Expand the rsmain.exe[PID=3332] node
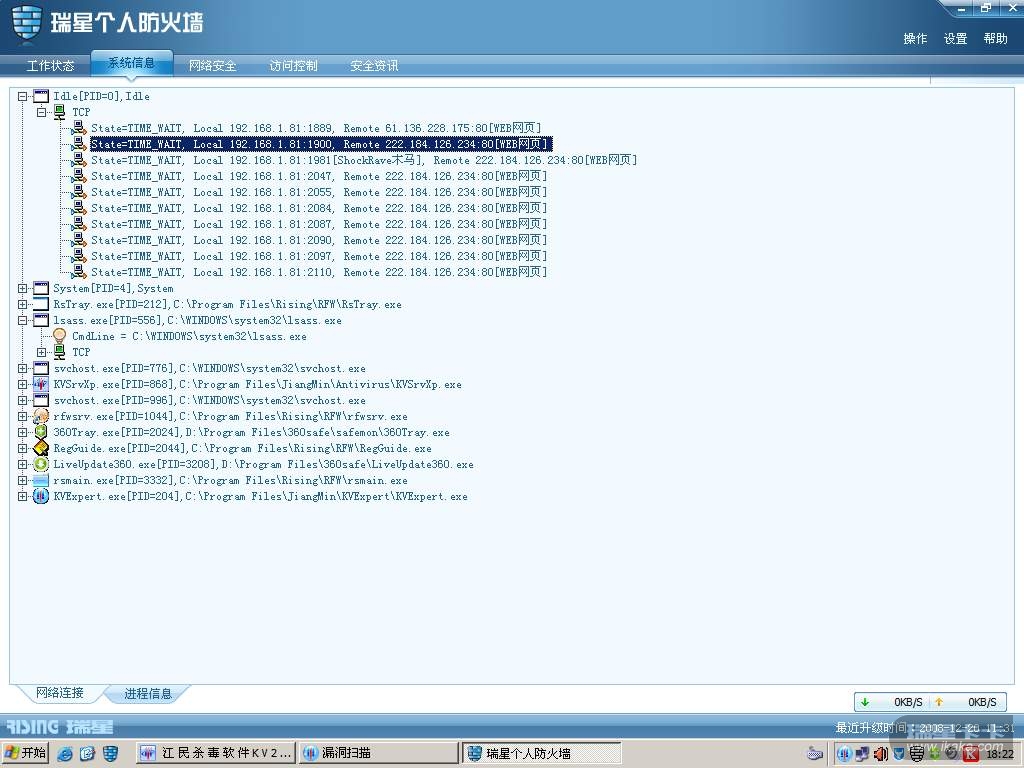Image resolution: width=1024 pixels, height=768 pixels. (22, 480)
